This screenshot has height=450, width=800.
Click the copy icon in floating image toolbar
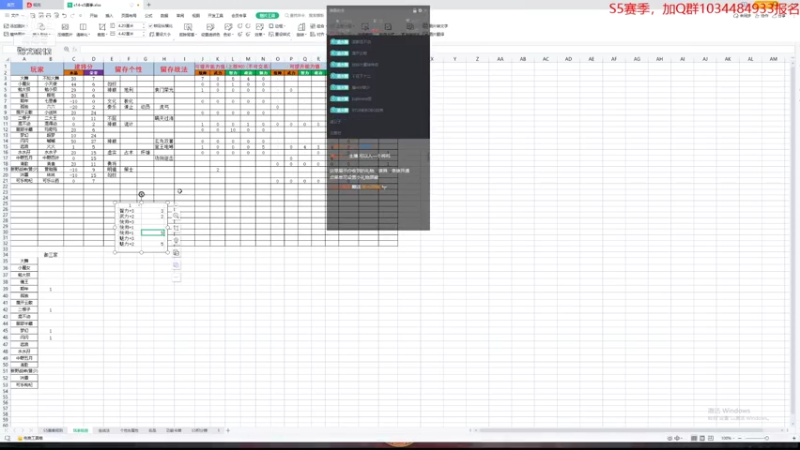coord(176,253)
